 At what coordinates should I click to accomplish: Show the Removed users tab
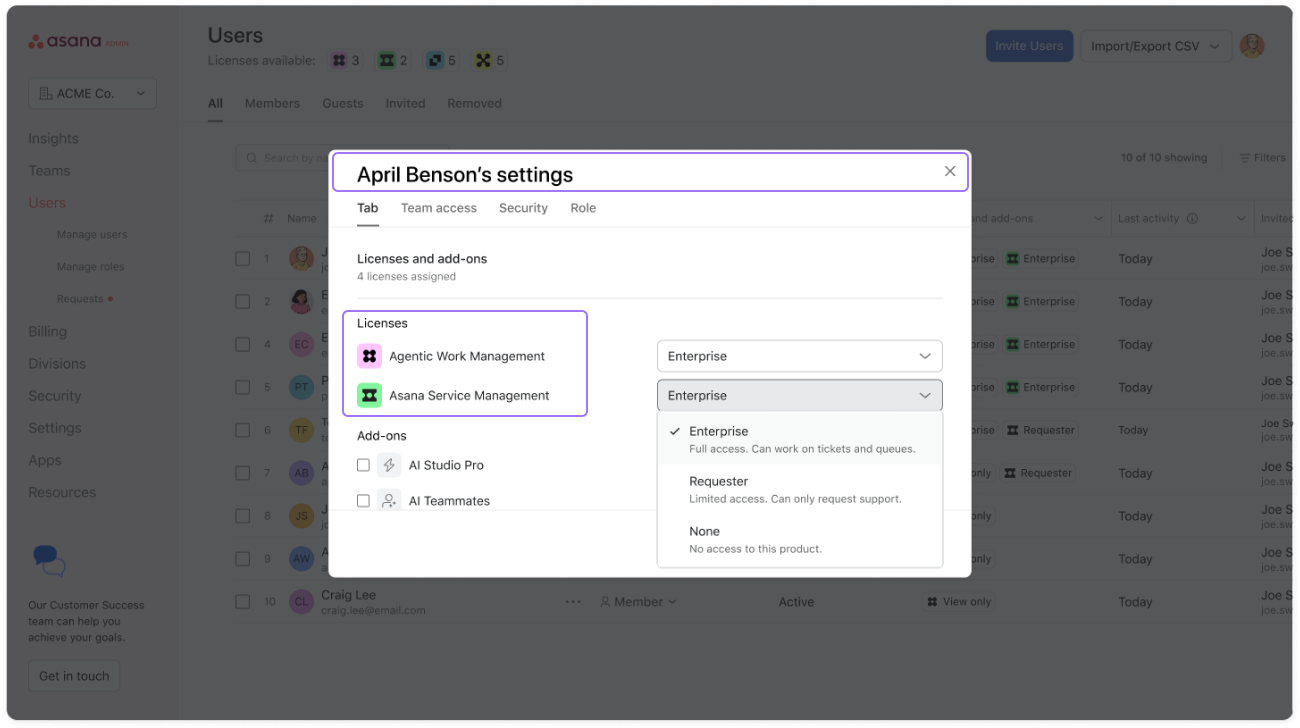(x=474, y=103)
